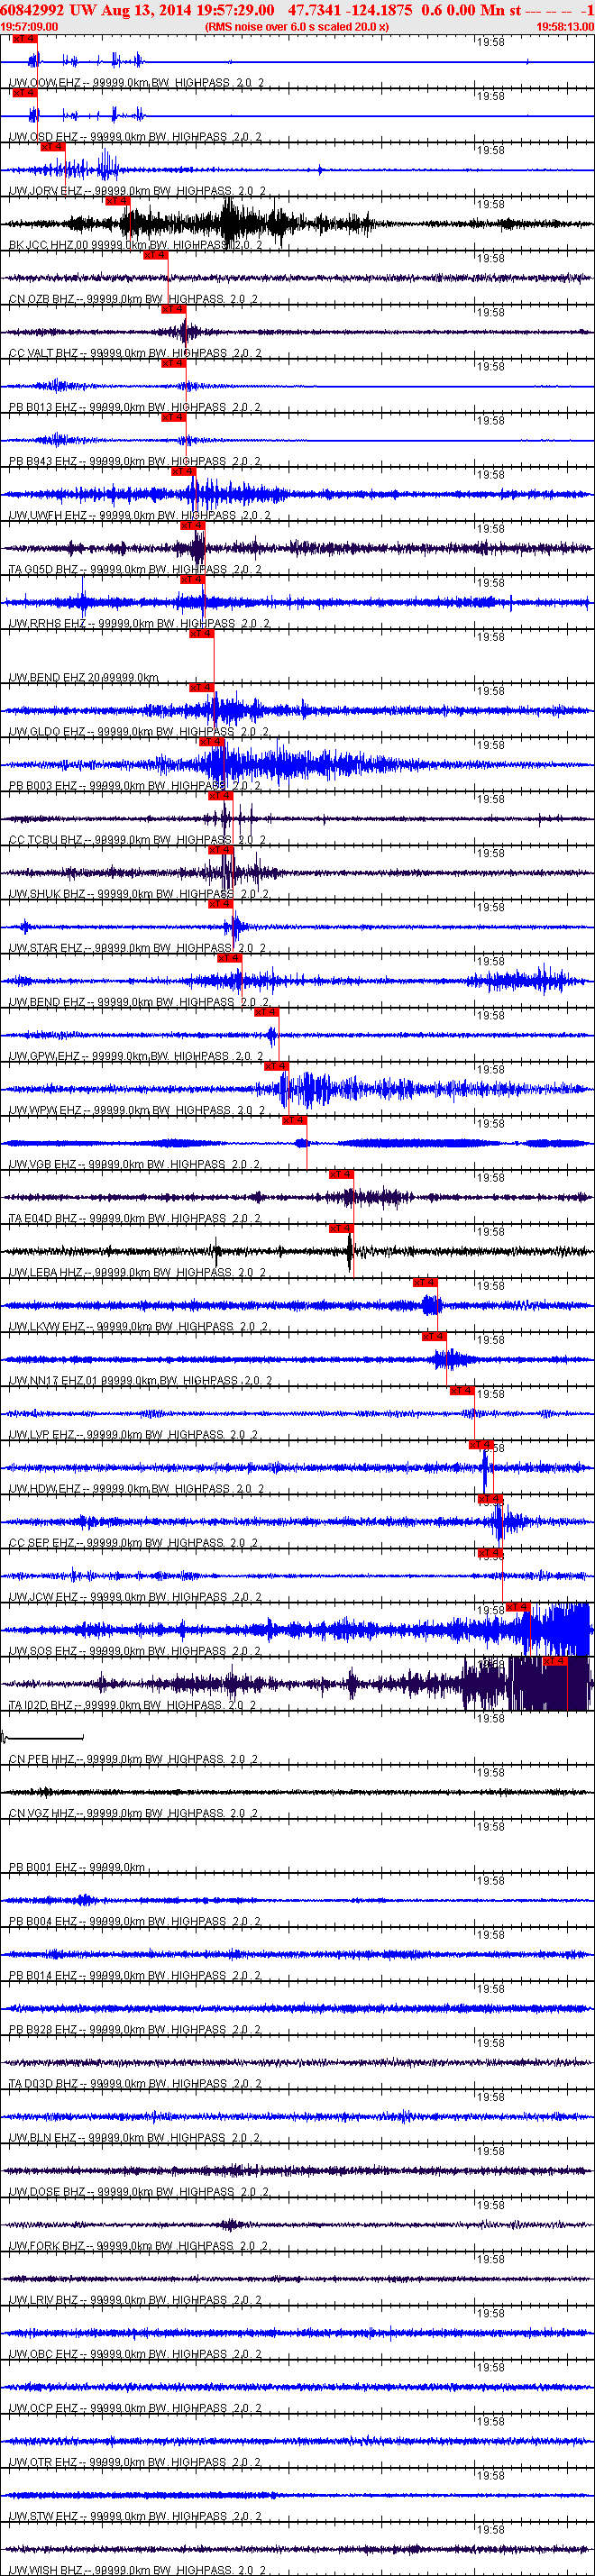Viewport: 595px width, 2576px height.
Task: Click the pick marker on BK.JCC trace
Action: tap(117, 200)
